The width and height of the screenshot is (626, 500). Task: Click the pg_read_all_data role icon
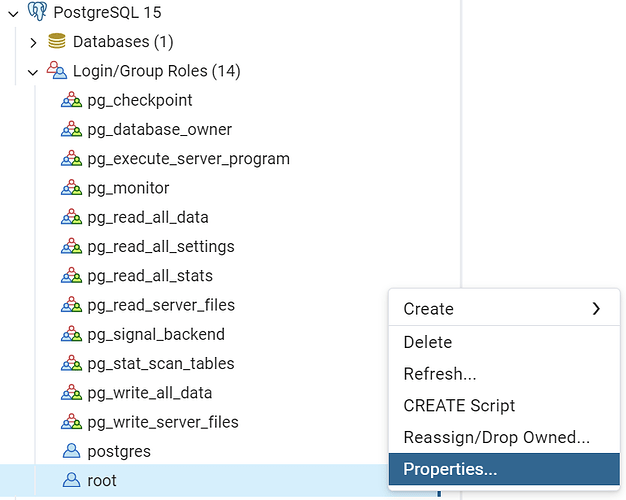pos(71,217)
